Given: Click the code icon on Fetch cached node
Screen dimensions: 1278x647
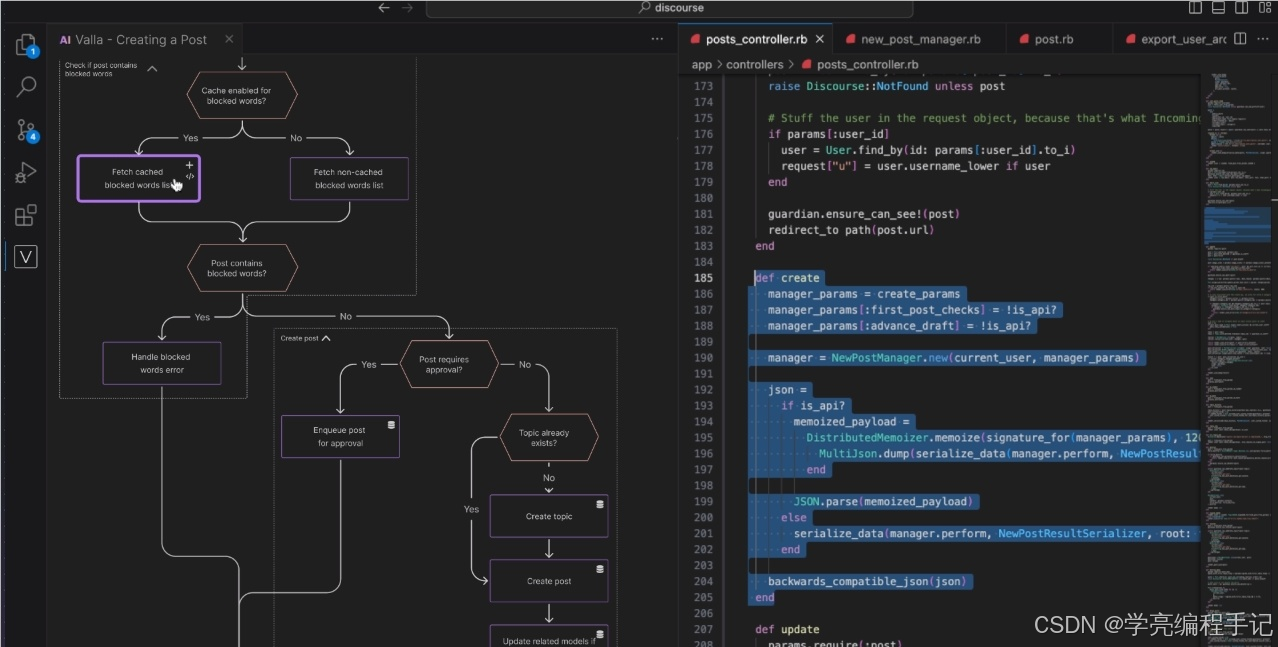Looking at the screenshot, I should coord(190,176).
